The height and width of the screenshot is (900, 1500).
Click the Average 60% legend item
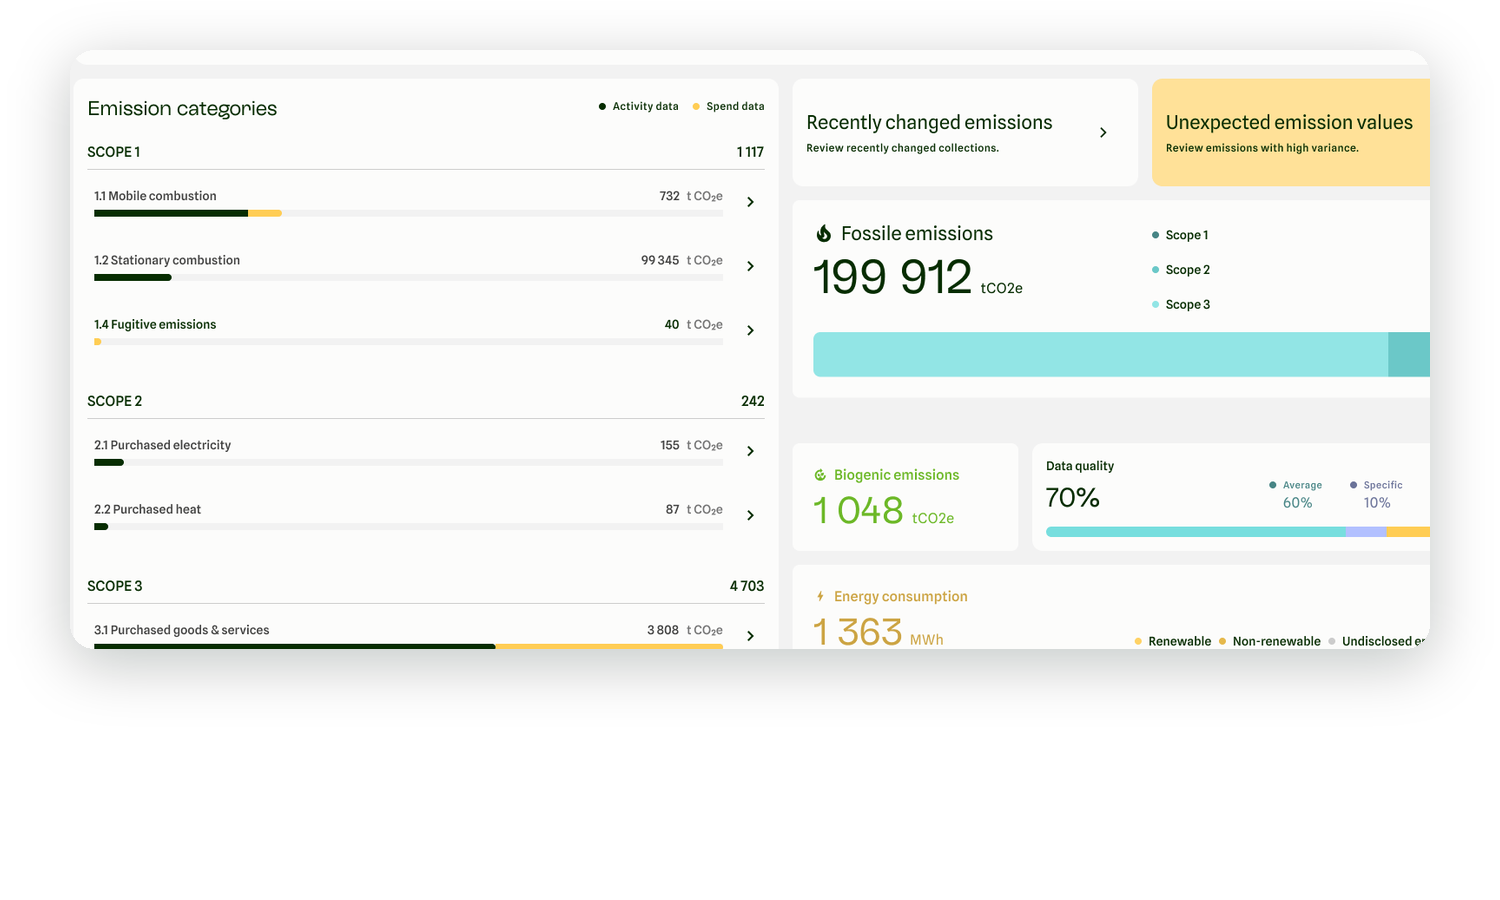coord(1296,494)
